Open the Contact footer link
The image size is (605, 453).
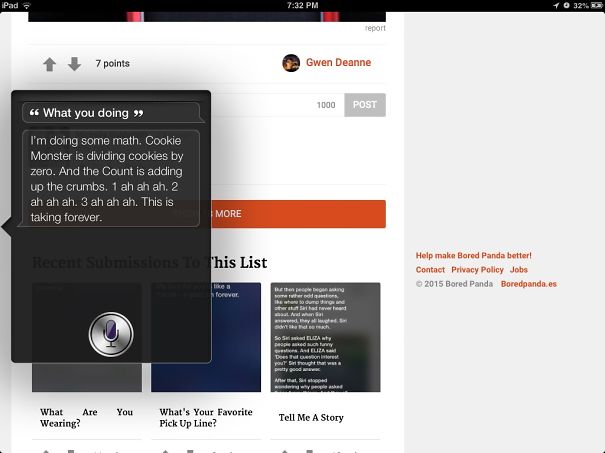click(x=430, y=270)
